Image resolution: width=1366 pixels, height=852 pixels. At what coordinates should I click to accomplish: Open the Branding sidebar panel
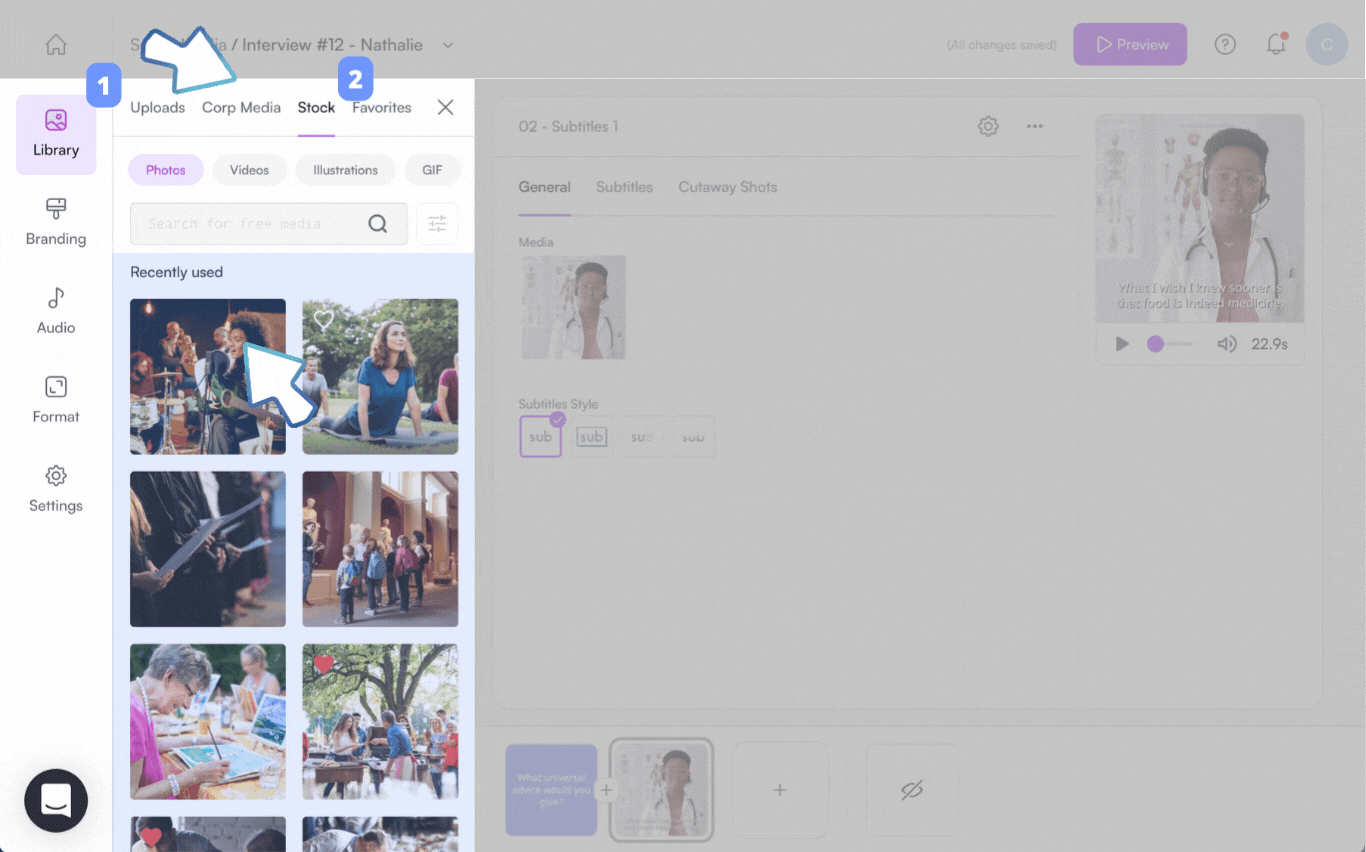click(56, 222)
